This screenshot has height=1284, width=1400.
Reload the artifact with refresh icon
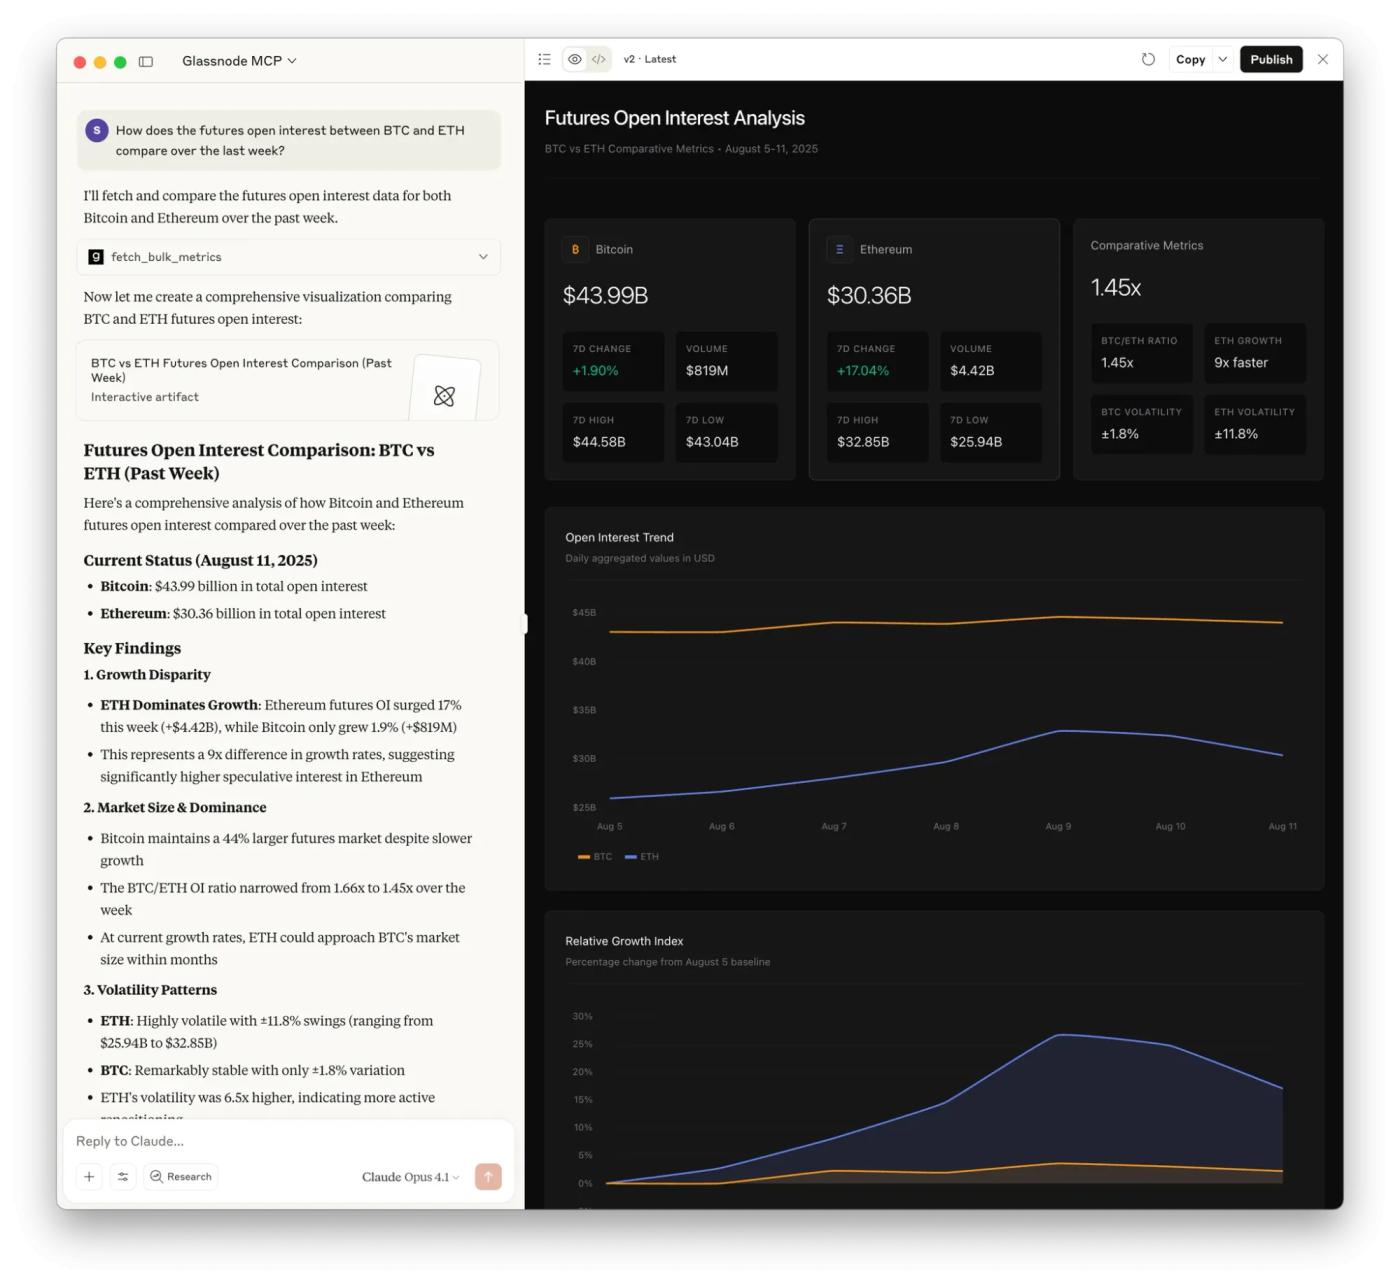[1148, 59]
